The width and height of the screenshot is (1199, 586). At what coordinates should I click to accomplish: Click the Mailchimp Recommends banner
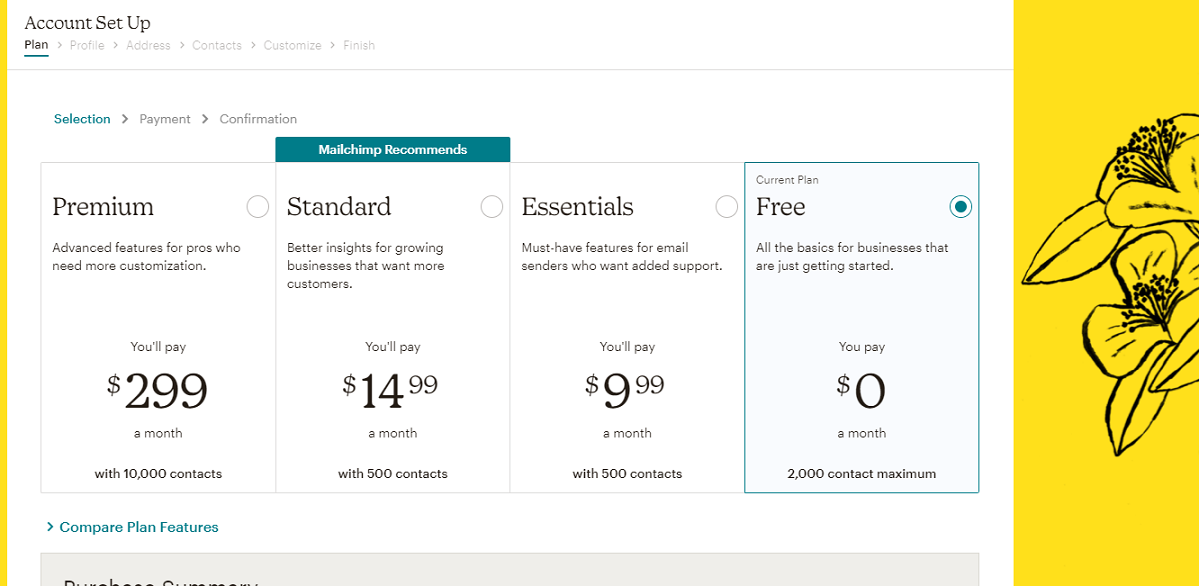(392, 148)
